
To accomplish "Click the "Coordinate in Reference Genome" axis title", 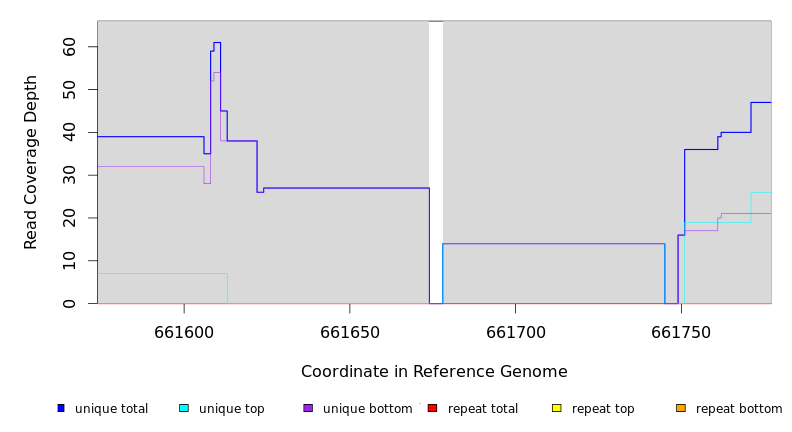I will tap(434, 372).
